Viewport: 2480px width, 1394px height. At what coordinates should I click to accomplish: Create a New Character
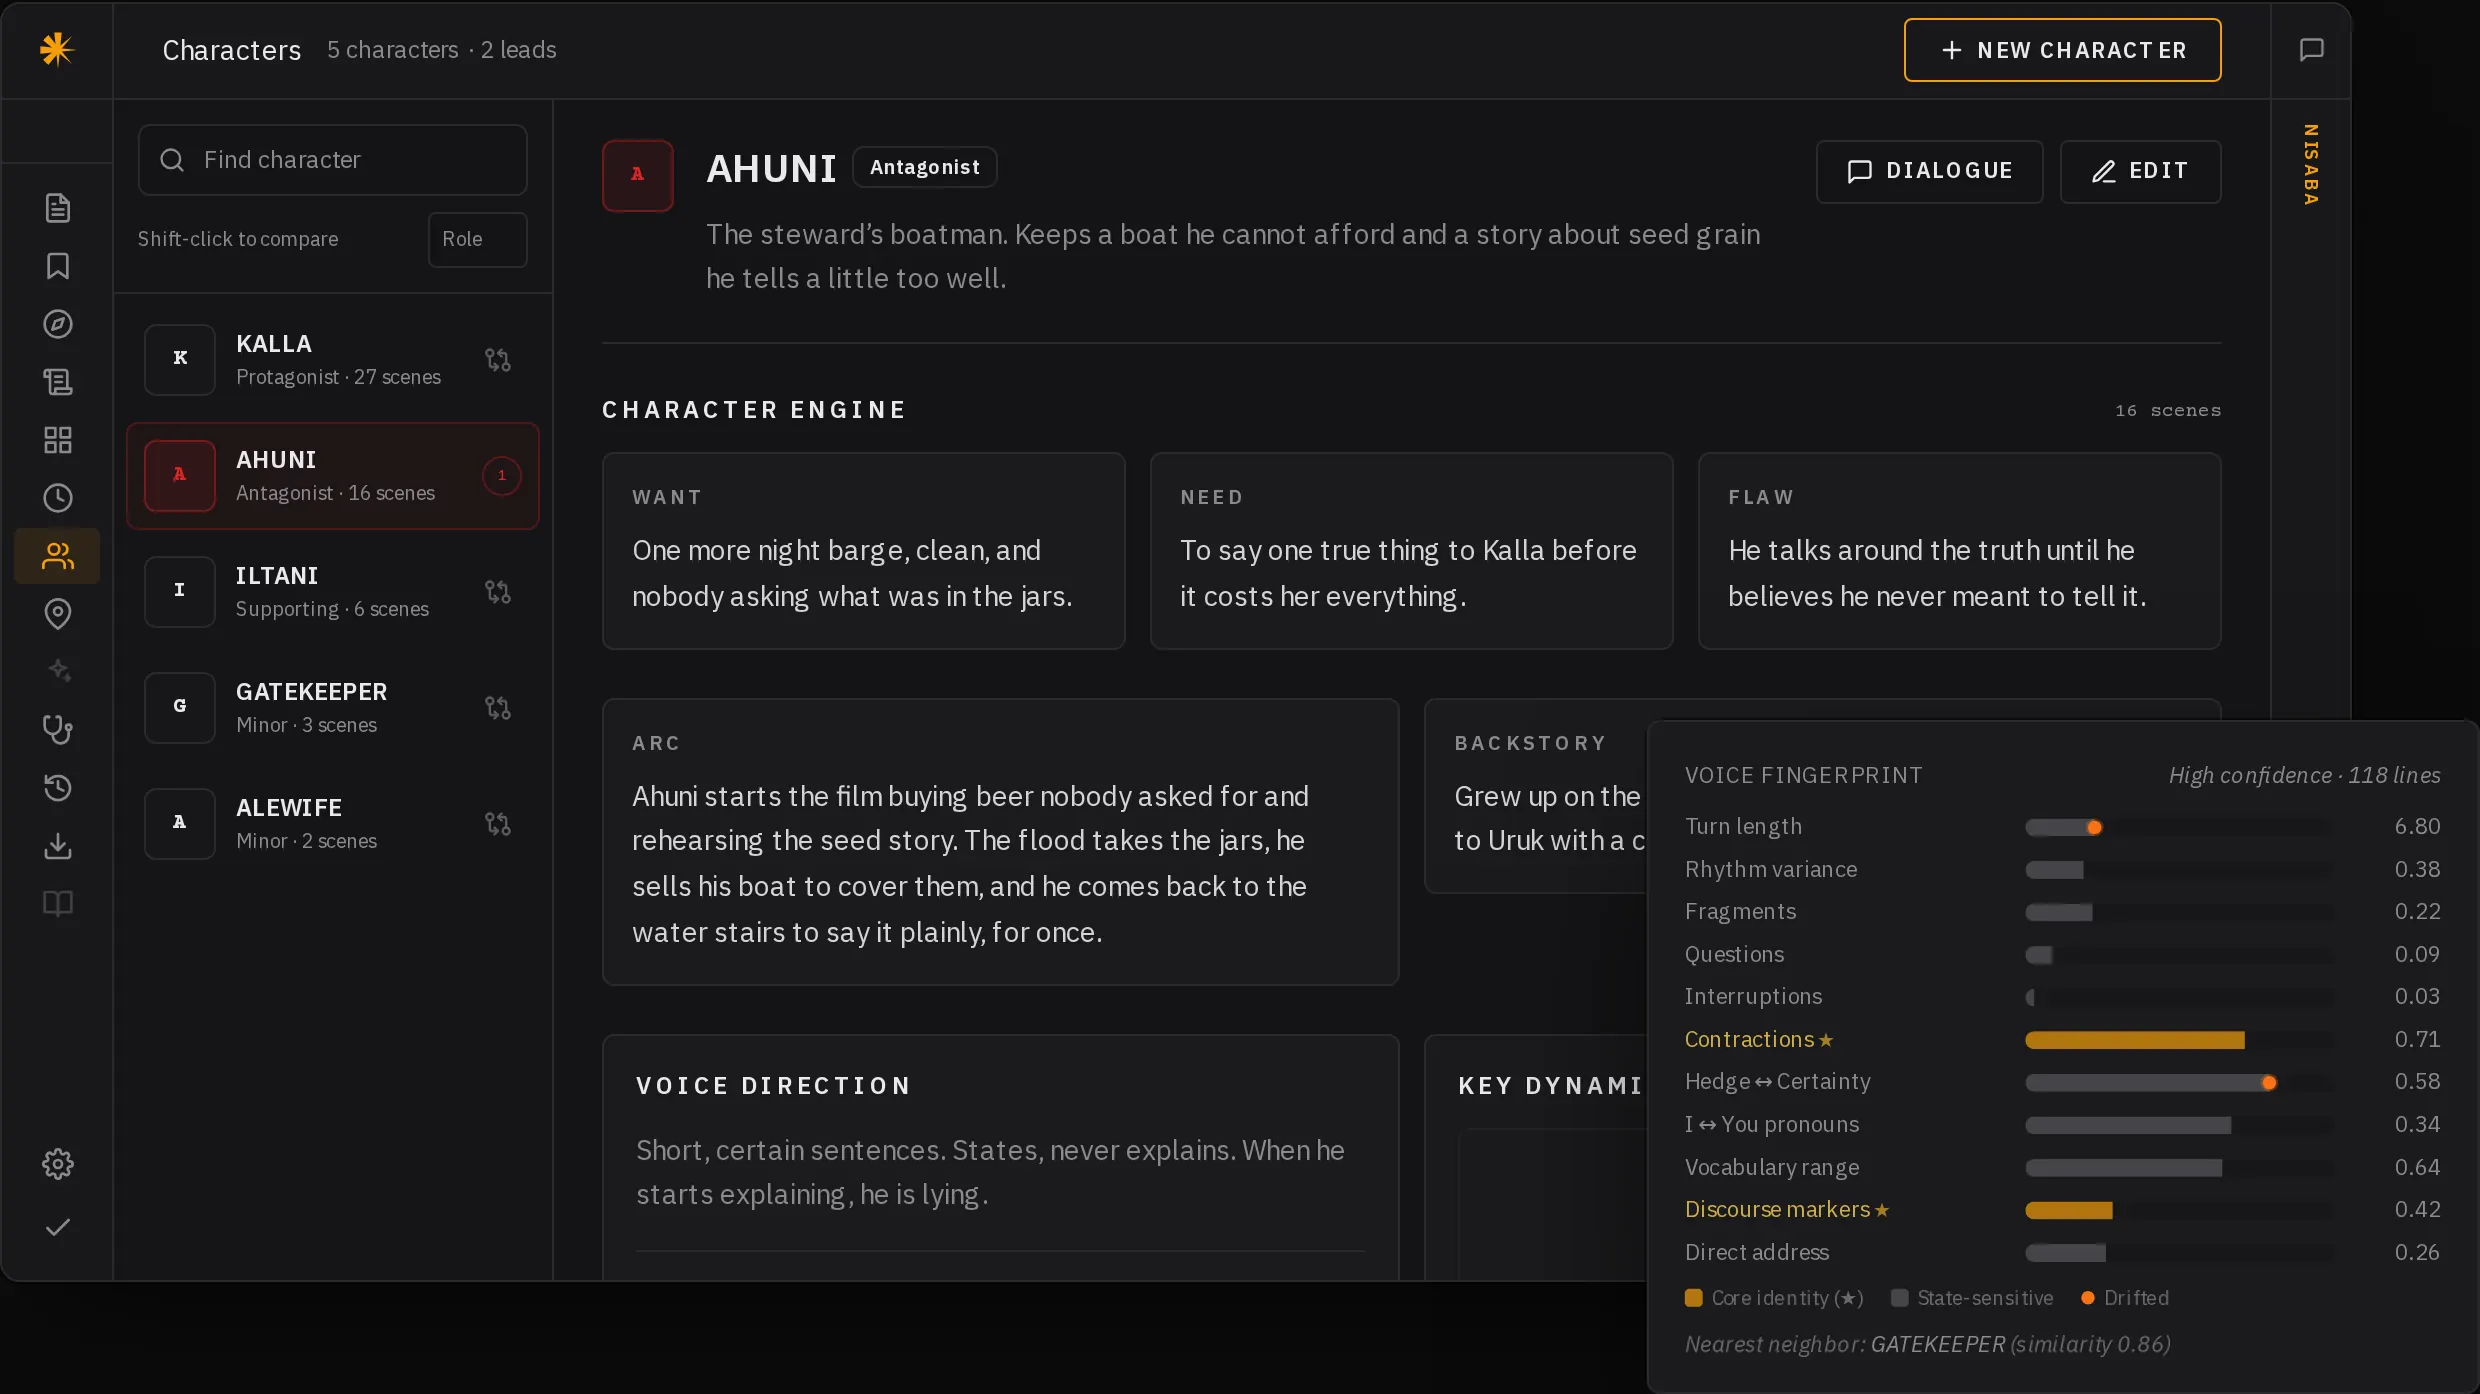[x=2062, y=50]
